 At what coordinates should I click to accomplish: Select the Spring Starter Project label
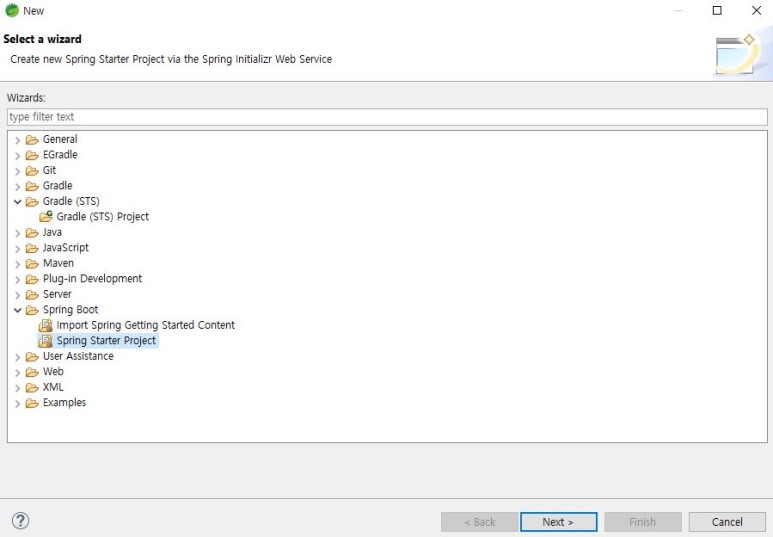coord(106,341)
